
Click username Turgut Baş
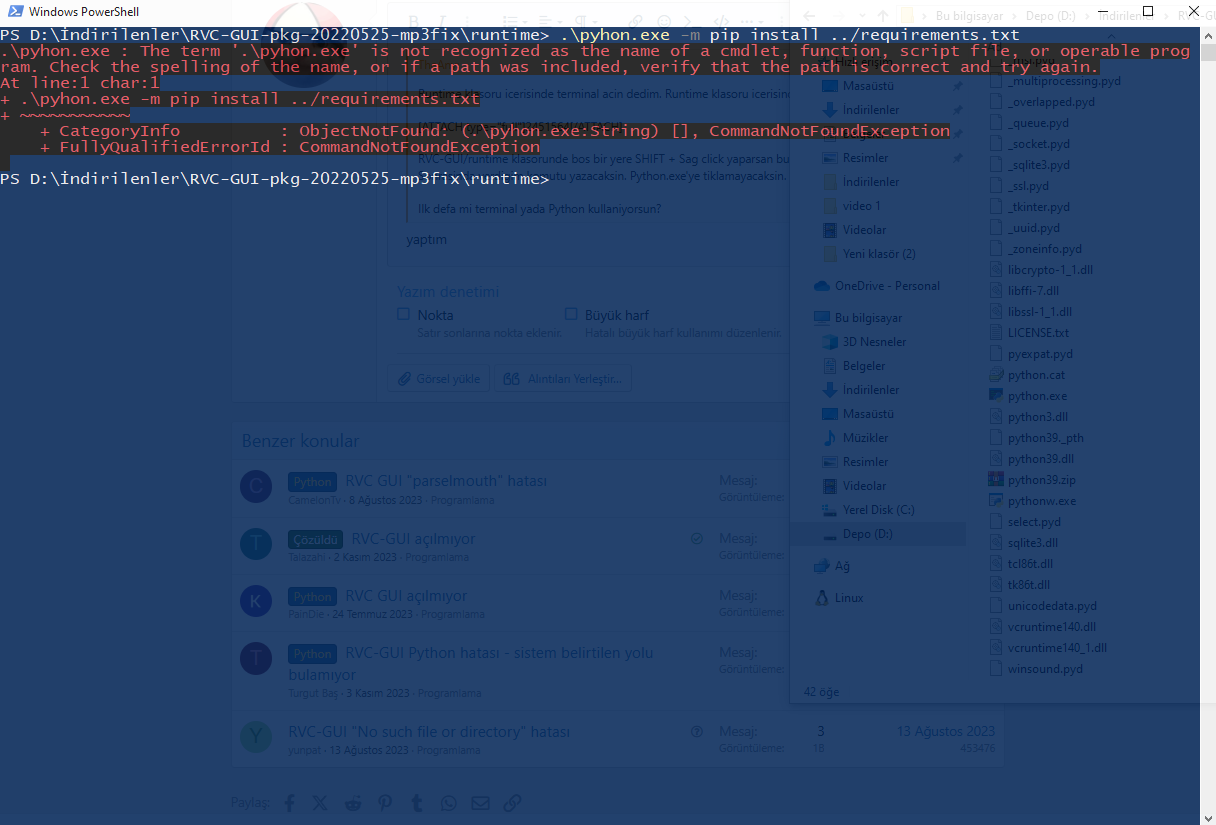pos(315,693)
